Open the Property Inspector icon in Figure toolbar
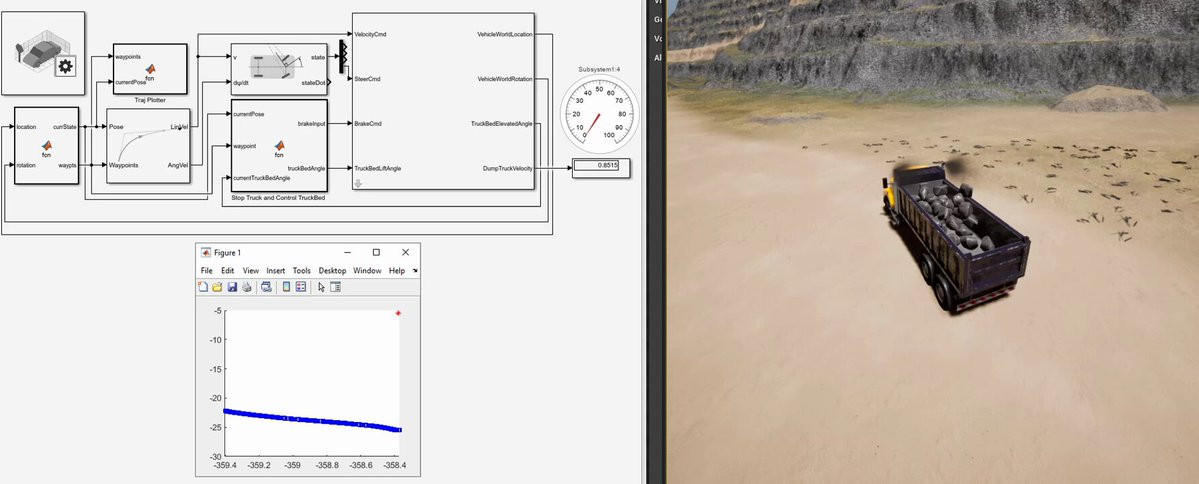The height and width of the screenshot is (484, 1199). [x=335, y=287]
